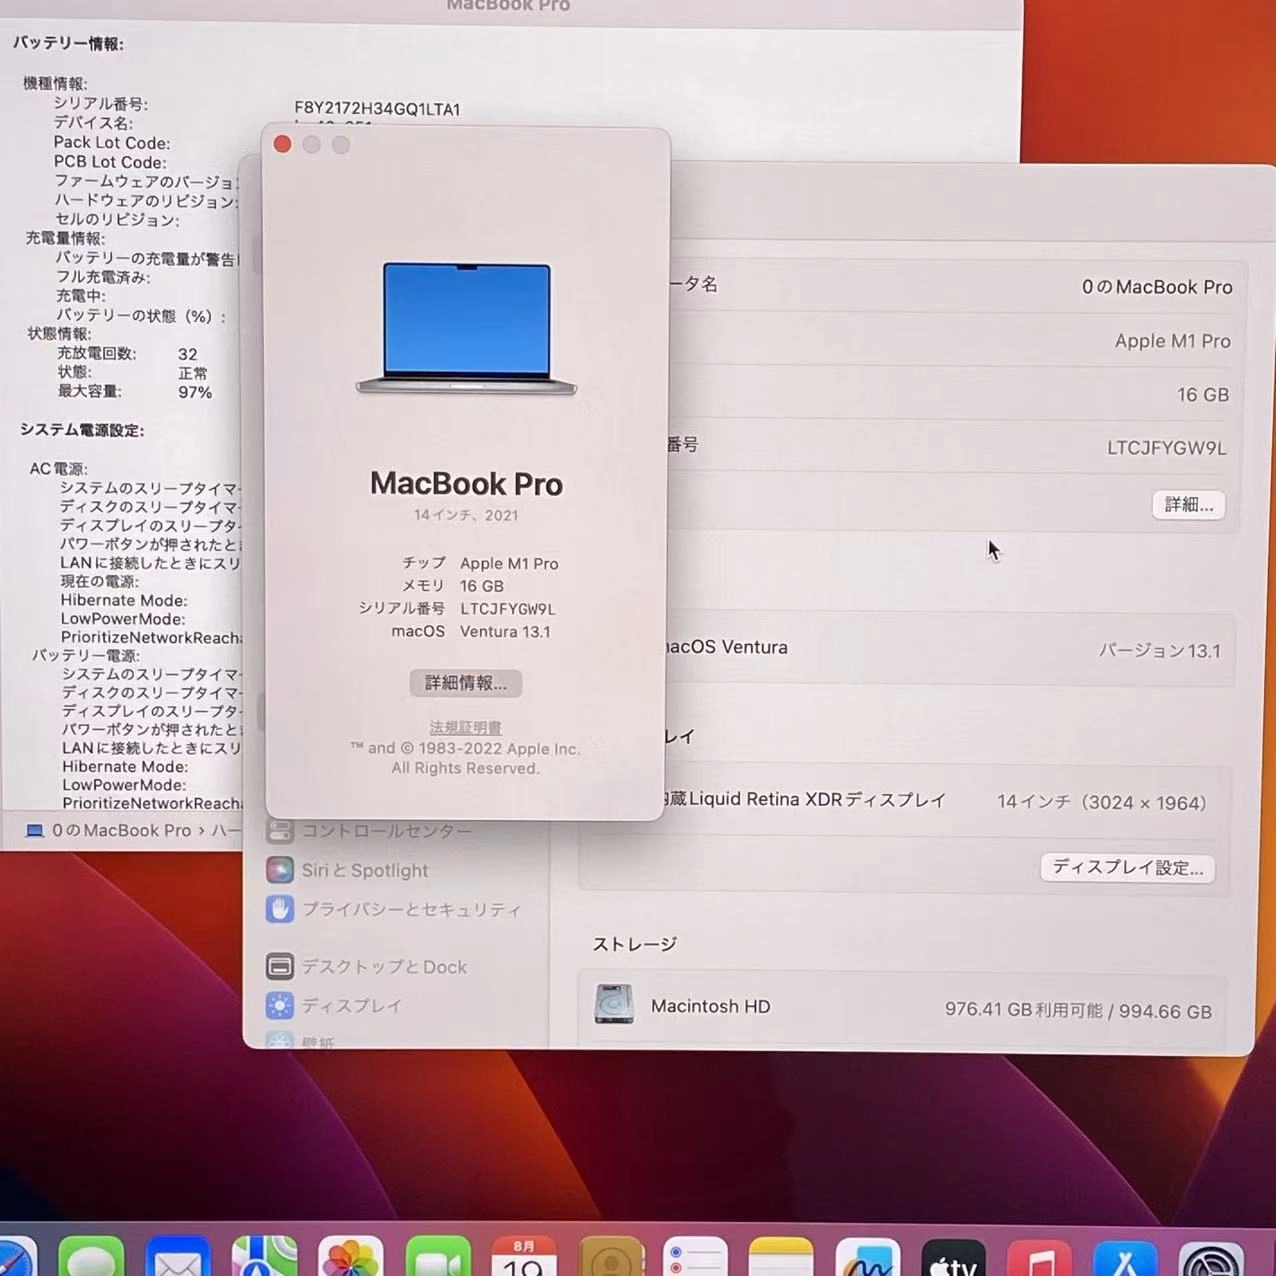This screenshot has width=1276, height=1276.
Task: Launch Reminders from the Dock
Action: (x=695, y=1257)
